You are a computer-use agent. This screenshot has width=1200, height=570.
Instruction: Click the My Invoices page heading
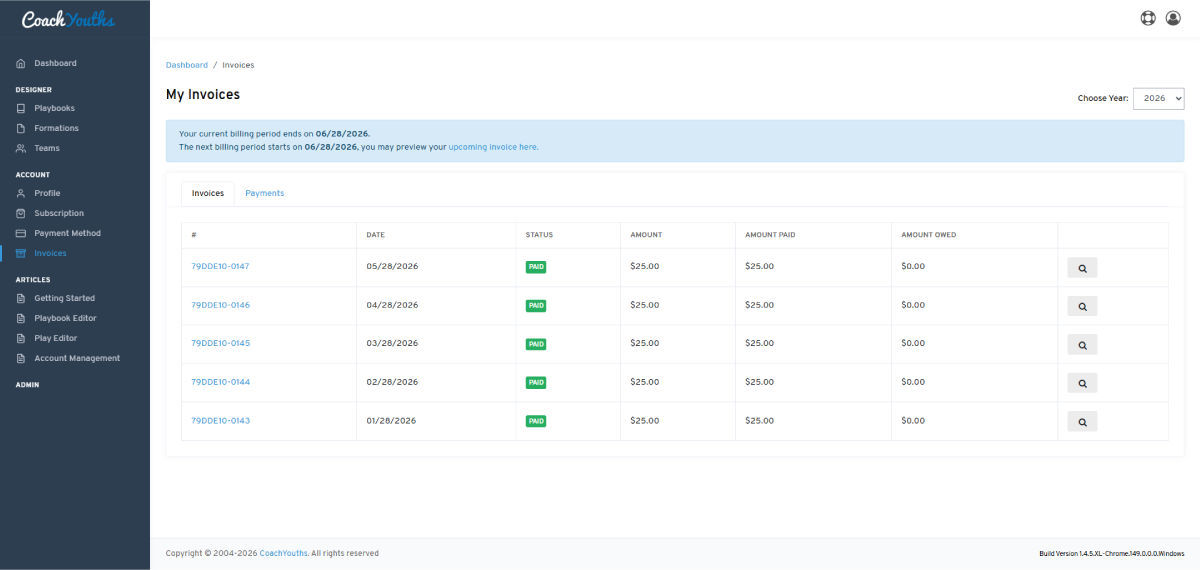click(203, 95)
